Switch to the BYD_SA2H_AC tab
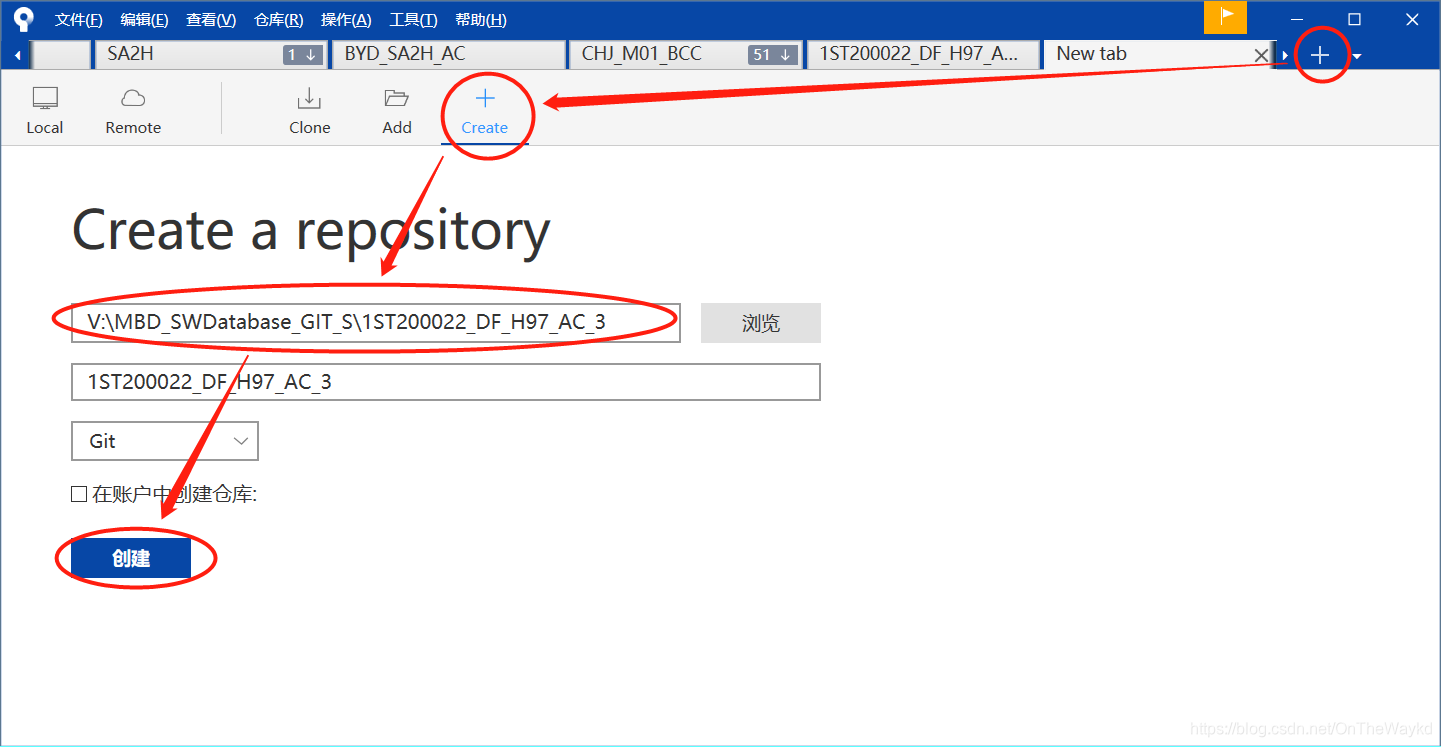The width and height of the screenshot is (1441, 747). pyautogui.click(x=448, y=55)
